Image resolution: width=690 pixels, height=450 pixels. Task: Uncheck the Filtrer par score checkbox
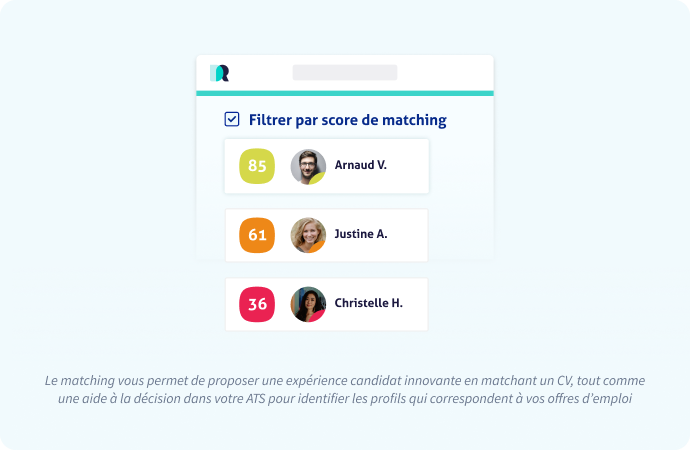[x=232, y=119]
